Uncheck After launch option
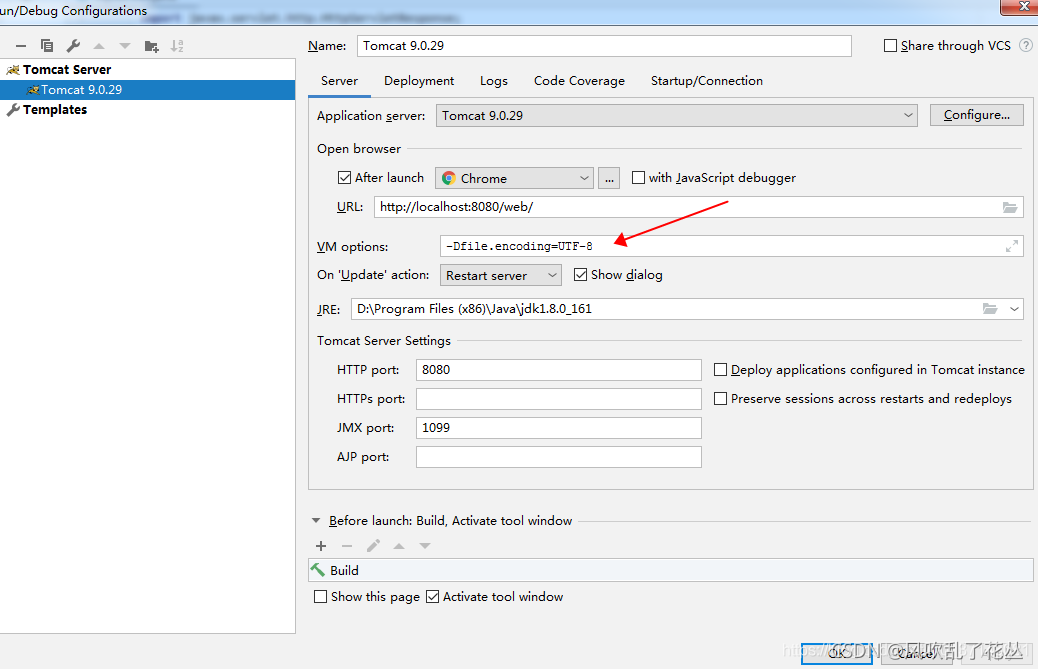The height and width of the screenshot is (669, 1038). pyautogui.click(x=344, y=177)
